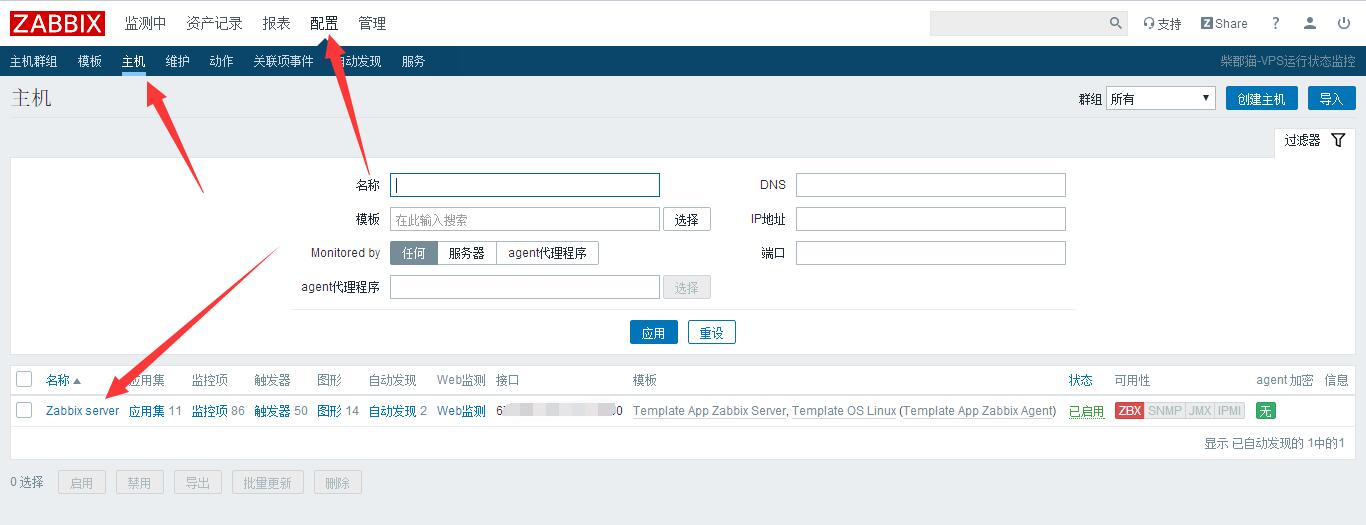
Task: Open the user profile icon
Action: click(x=1310, y=23)
